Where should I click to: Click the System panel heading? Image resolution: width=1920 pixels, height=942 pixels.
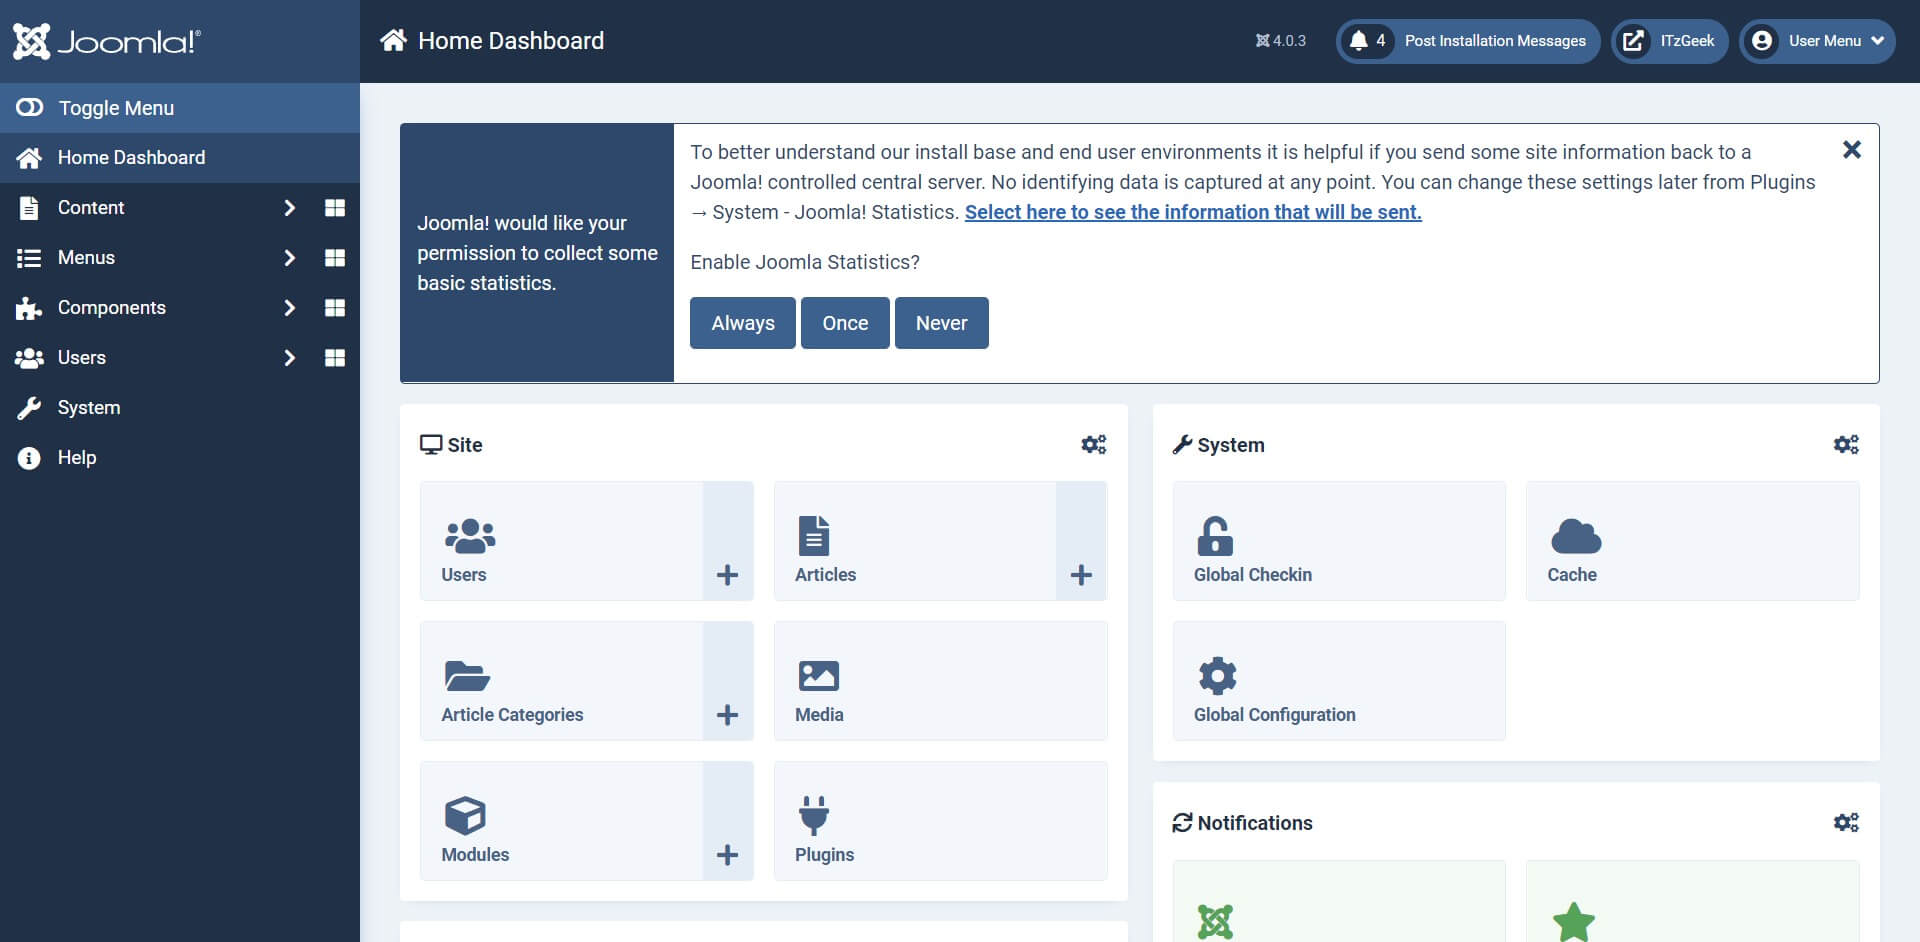coord(1218,445)
